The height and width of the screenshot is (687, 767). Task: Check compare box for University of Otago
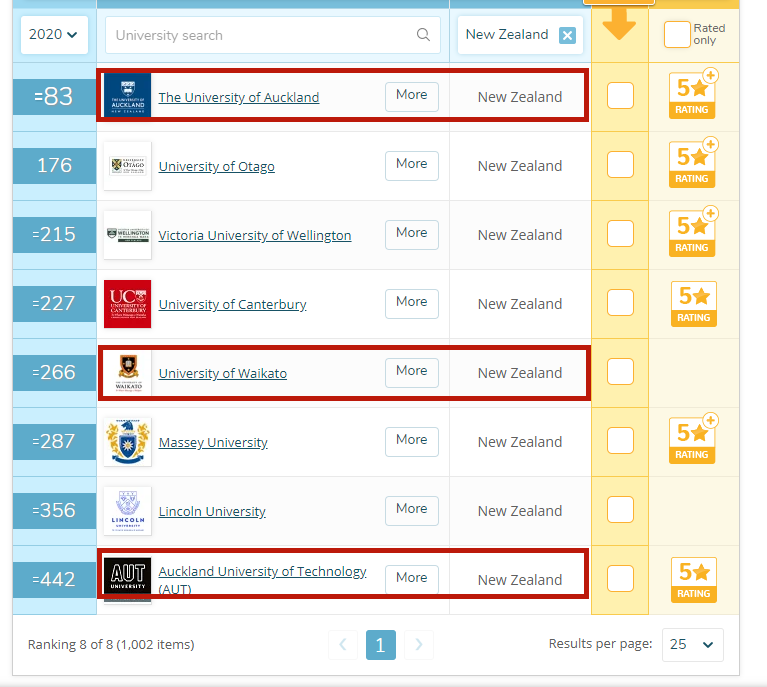[620, 164]
